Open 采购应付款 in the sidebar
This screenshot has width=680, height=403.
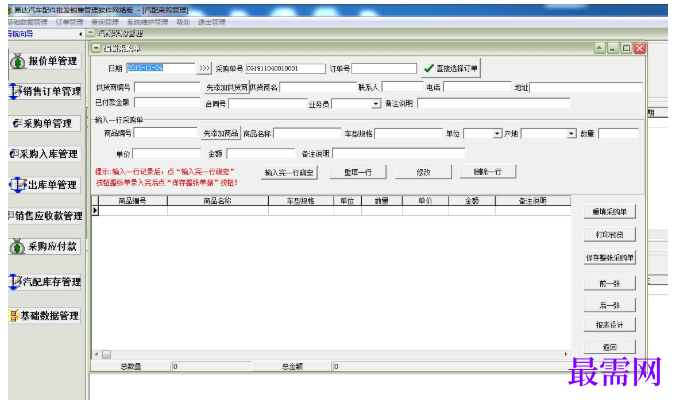pyautogui.click(x=45, y=247)
